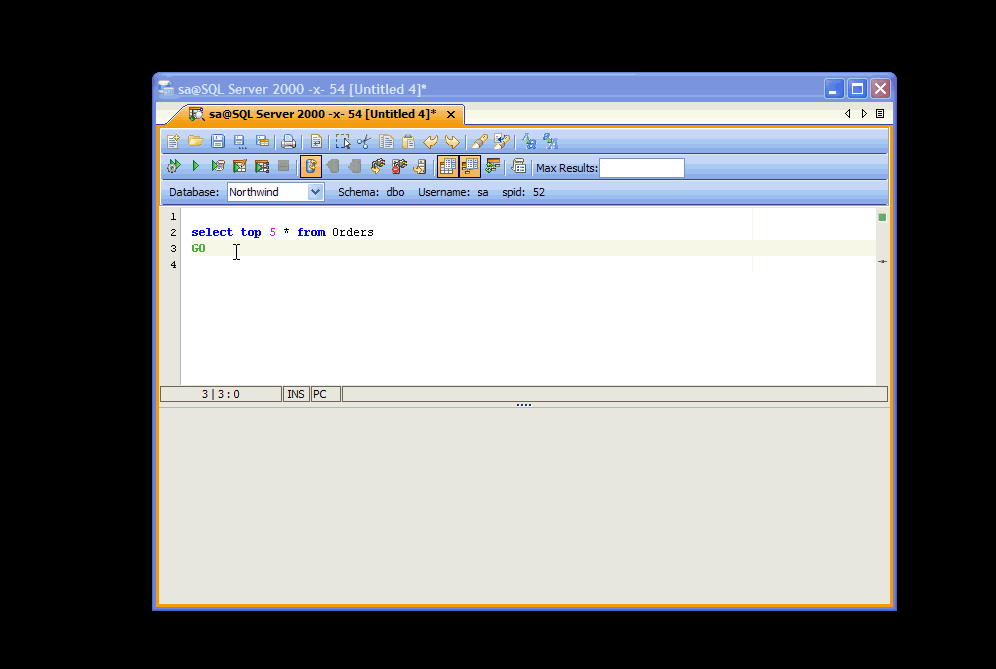The width and height of the screenshot is (996, 669).
Task: Toggle the Grid with tree results button
Action: pyautogui.click(x=470, y=166)
